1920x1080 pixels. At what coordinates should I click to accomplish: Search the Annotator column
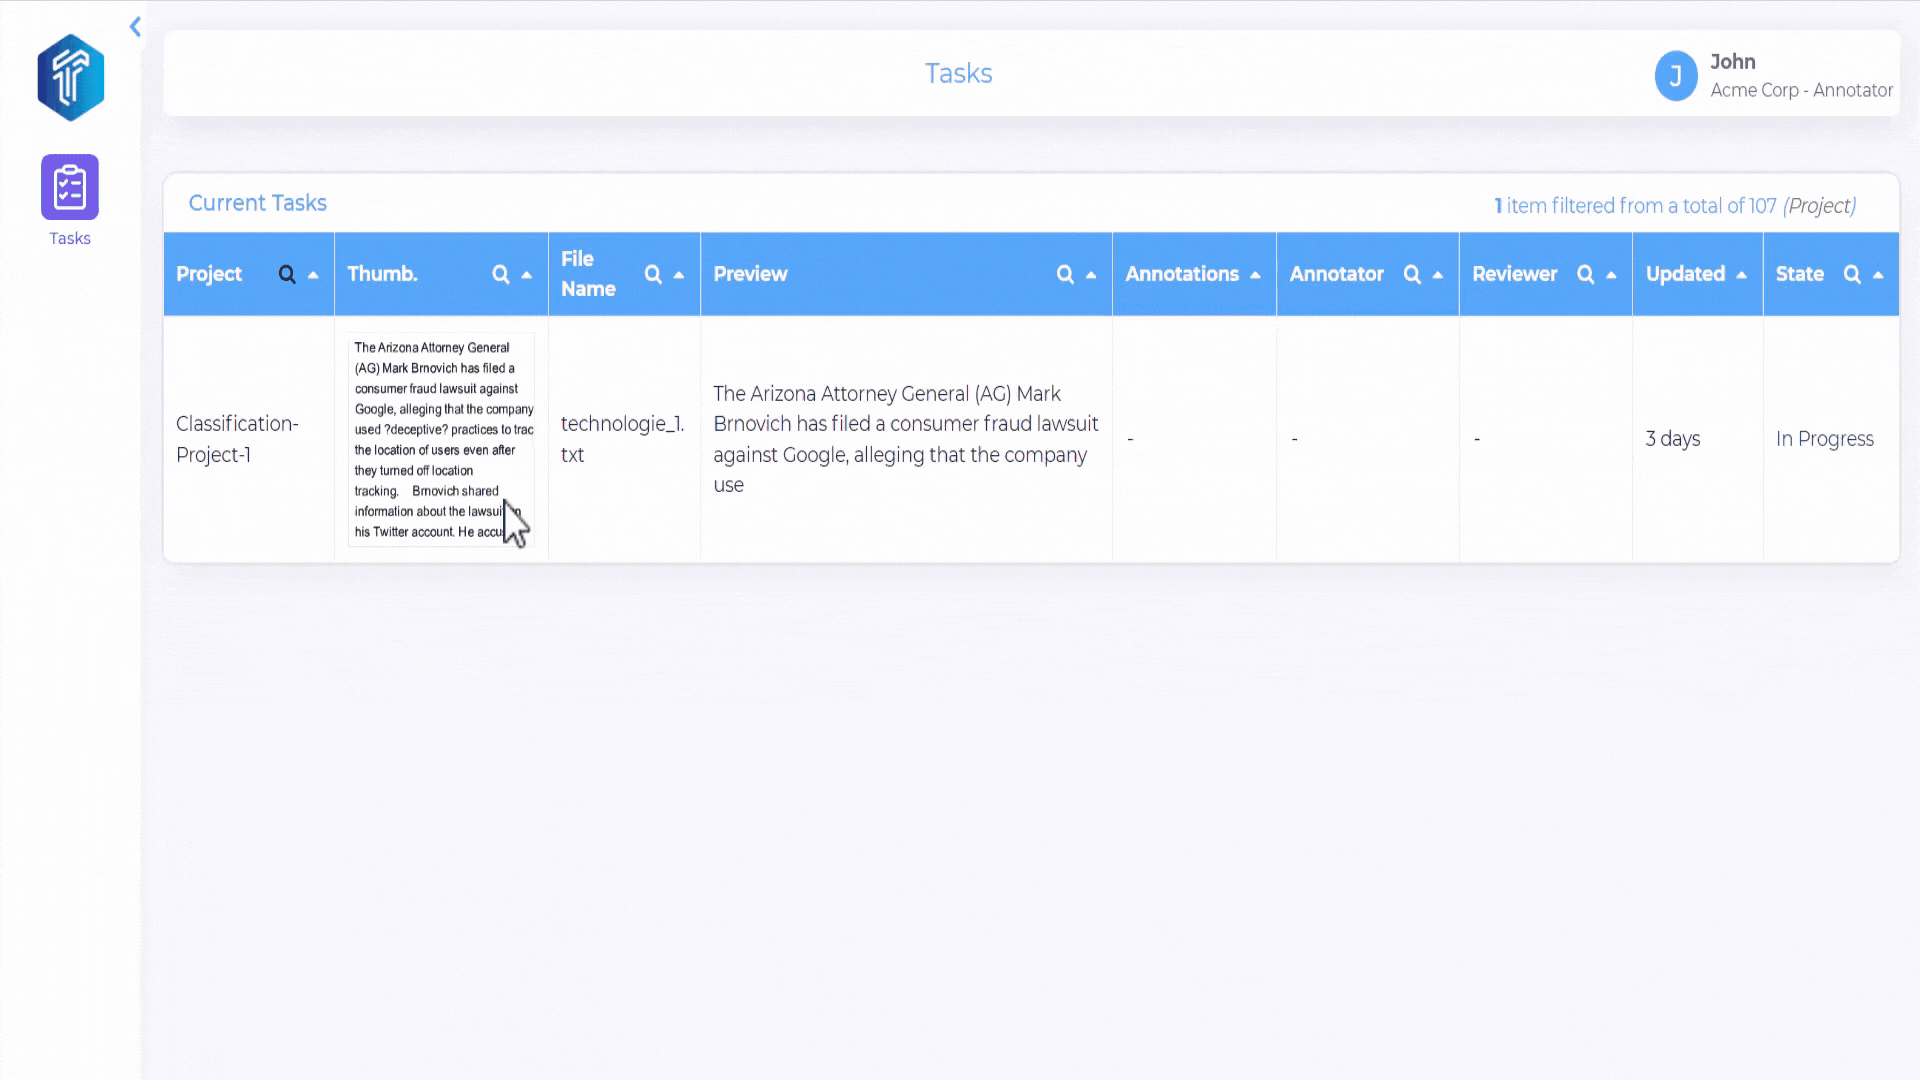[1412, 274]
